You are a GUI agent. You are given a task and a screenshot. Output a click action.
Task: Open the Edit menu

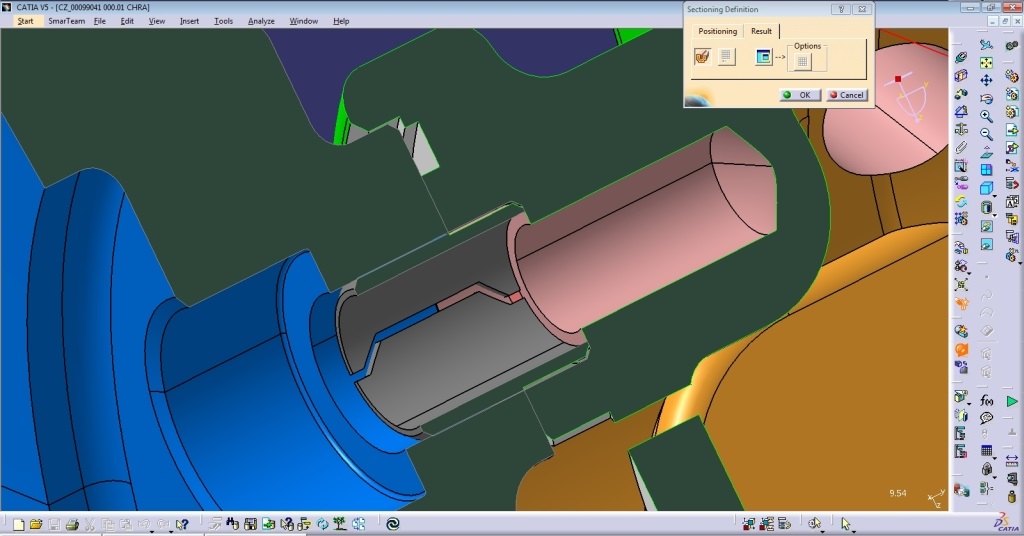click(127, 21)
